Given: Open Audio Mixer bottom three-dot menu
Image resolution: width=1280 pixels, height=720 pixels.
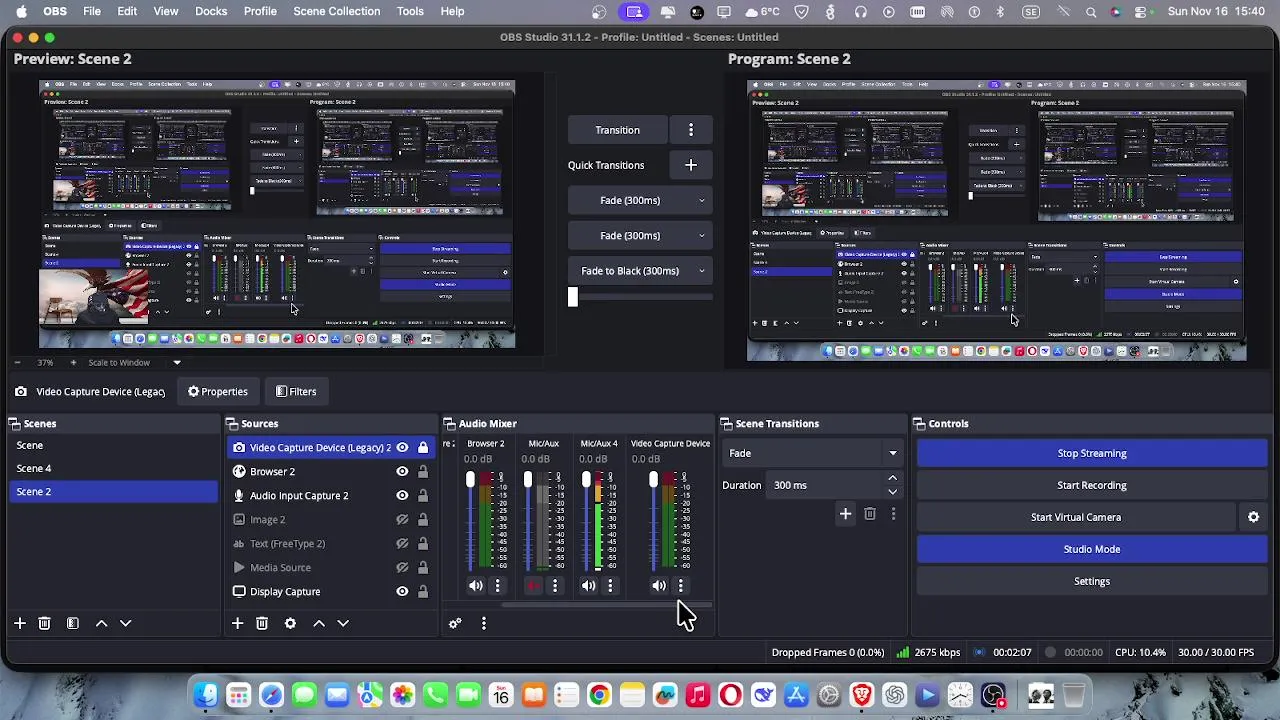Looking at the screenshot, I should [483, 623].
